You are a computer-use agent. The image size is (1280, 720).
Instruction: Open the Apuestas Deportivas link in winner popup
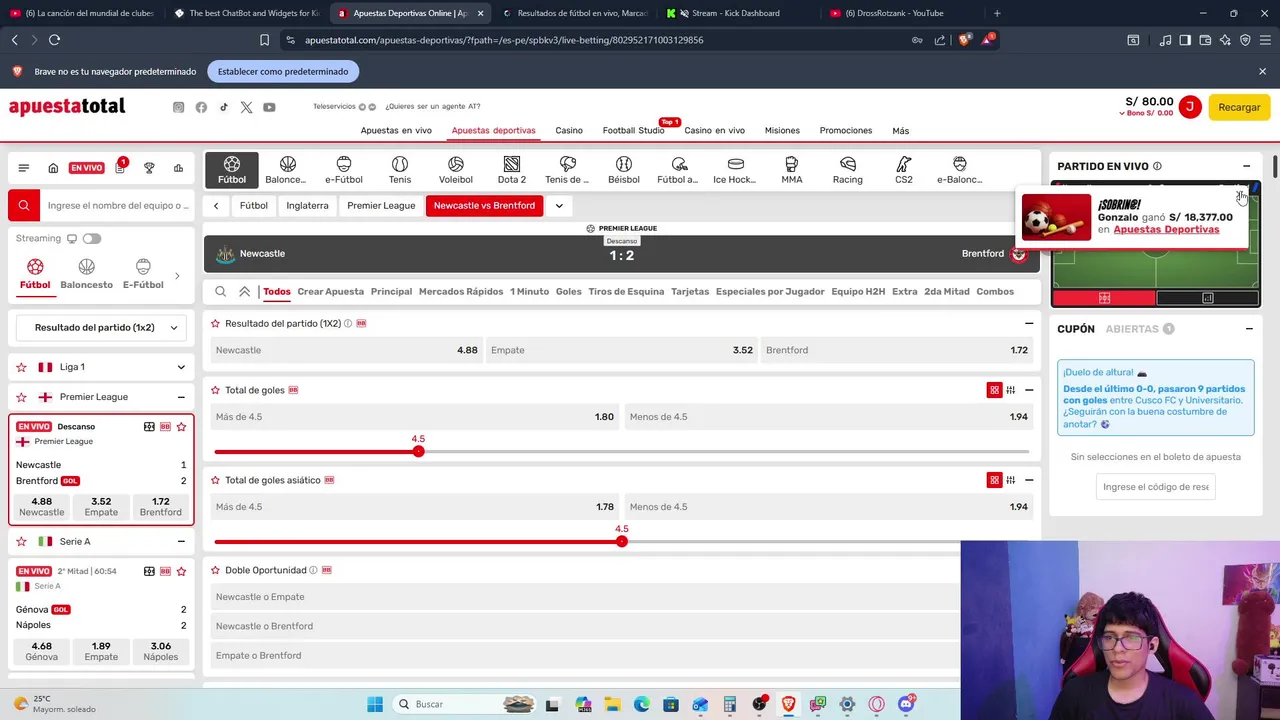[1166, 229]
